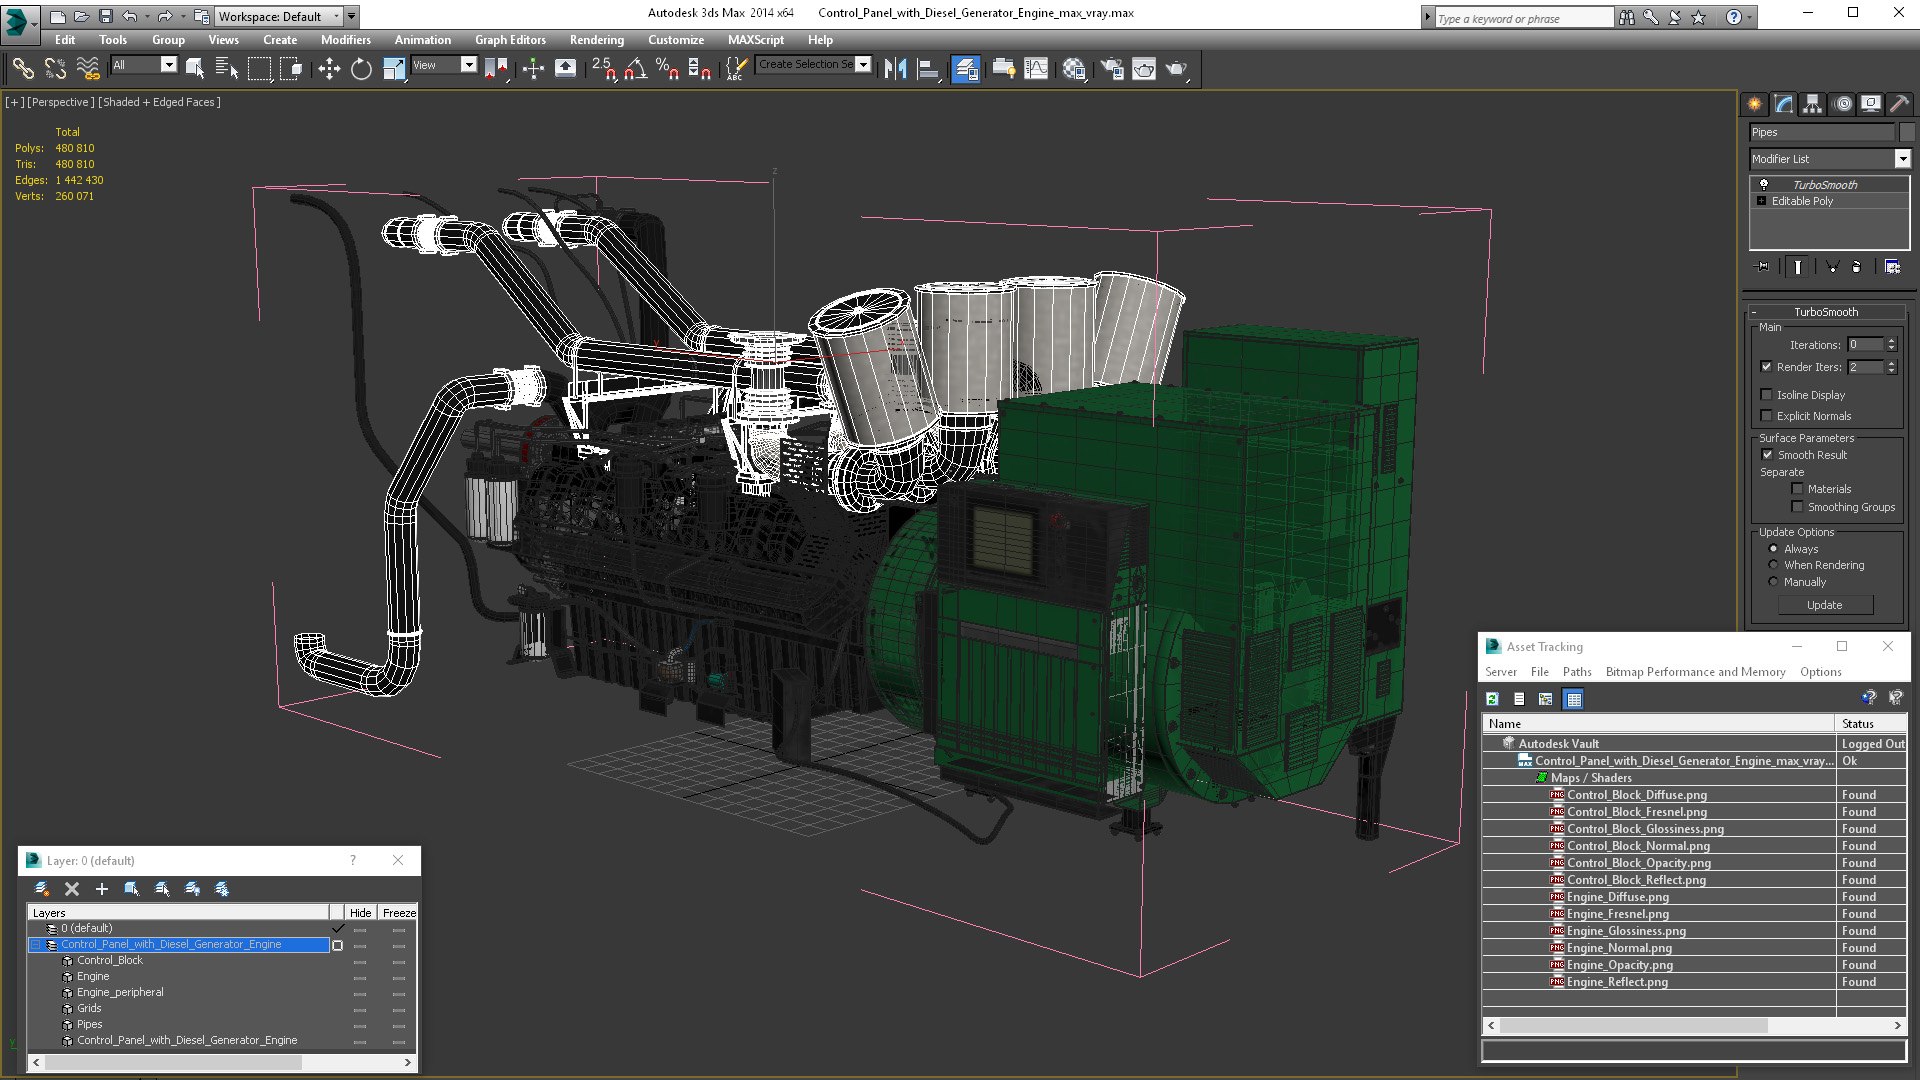
Task: Open the Utilities hammer panel tab
Action: 1899,104
